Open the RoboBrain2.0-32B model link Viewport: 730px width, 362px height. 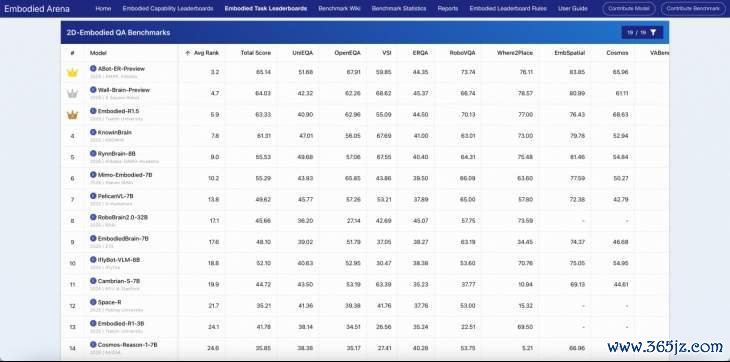click(123, 217)
